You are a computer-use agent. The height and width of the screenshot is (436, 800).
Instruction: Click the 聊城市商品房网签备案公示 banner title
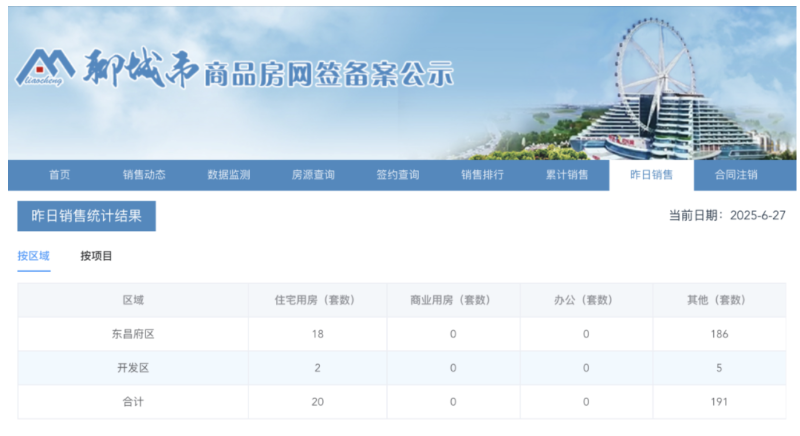click(268, 69)
